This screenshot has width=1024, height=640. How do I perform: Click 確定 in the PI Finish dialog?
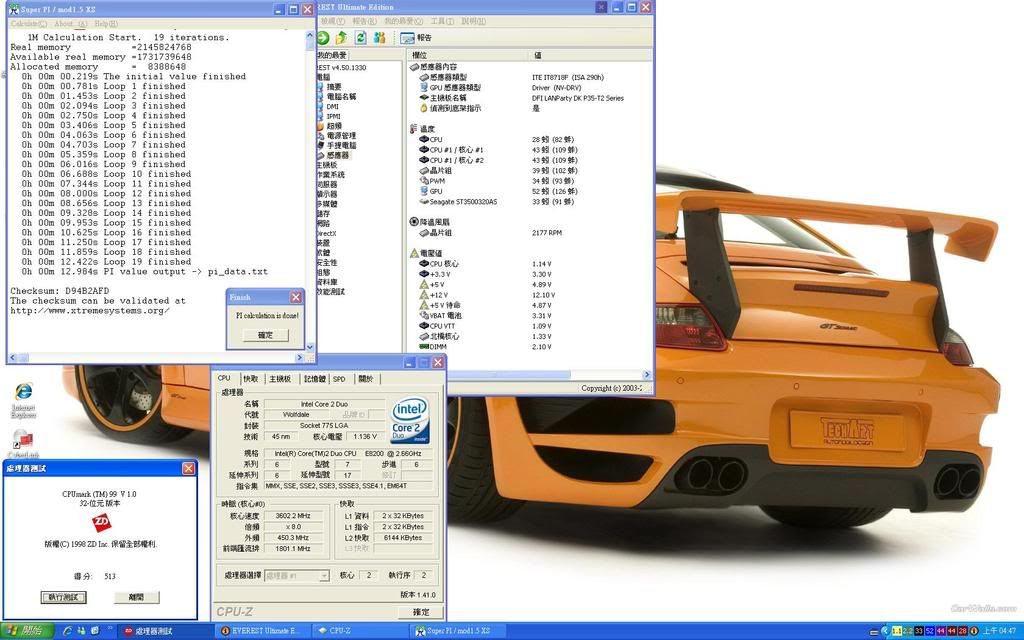pyautogui.click(x=265, y=335)
